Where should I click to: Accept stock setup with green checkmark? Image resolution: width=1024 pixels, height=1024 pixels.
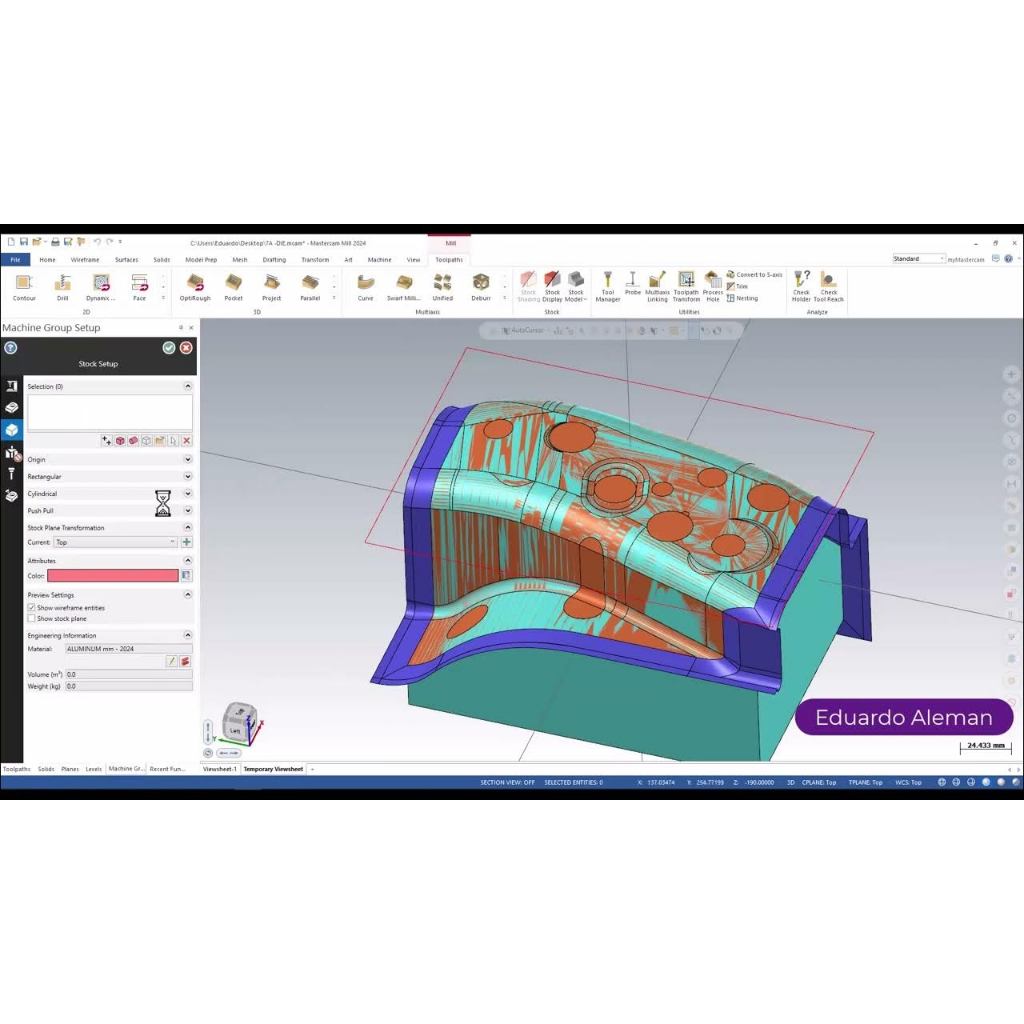tap(169, 348)
